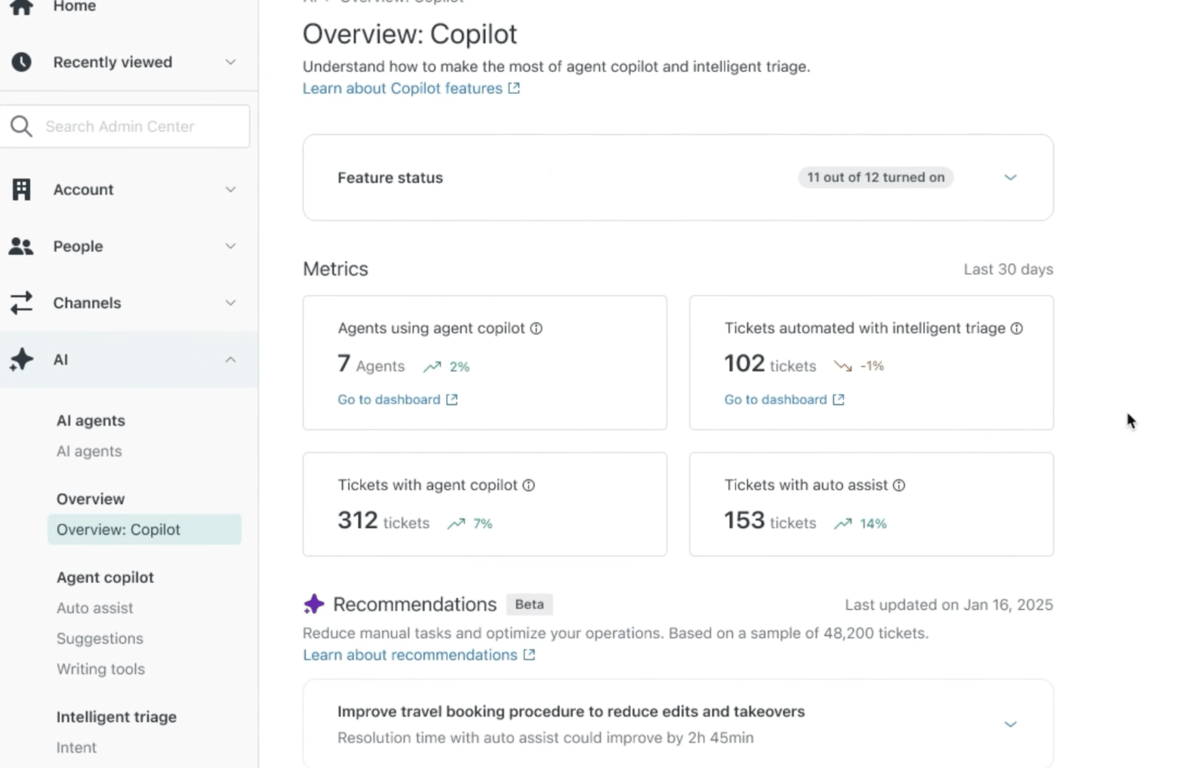Viewport: 1202px width, 768px height.
Task: Click Last updated on Jan 16, 2025 text
Action: (x=949, y=605)
